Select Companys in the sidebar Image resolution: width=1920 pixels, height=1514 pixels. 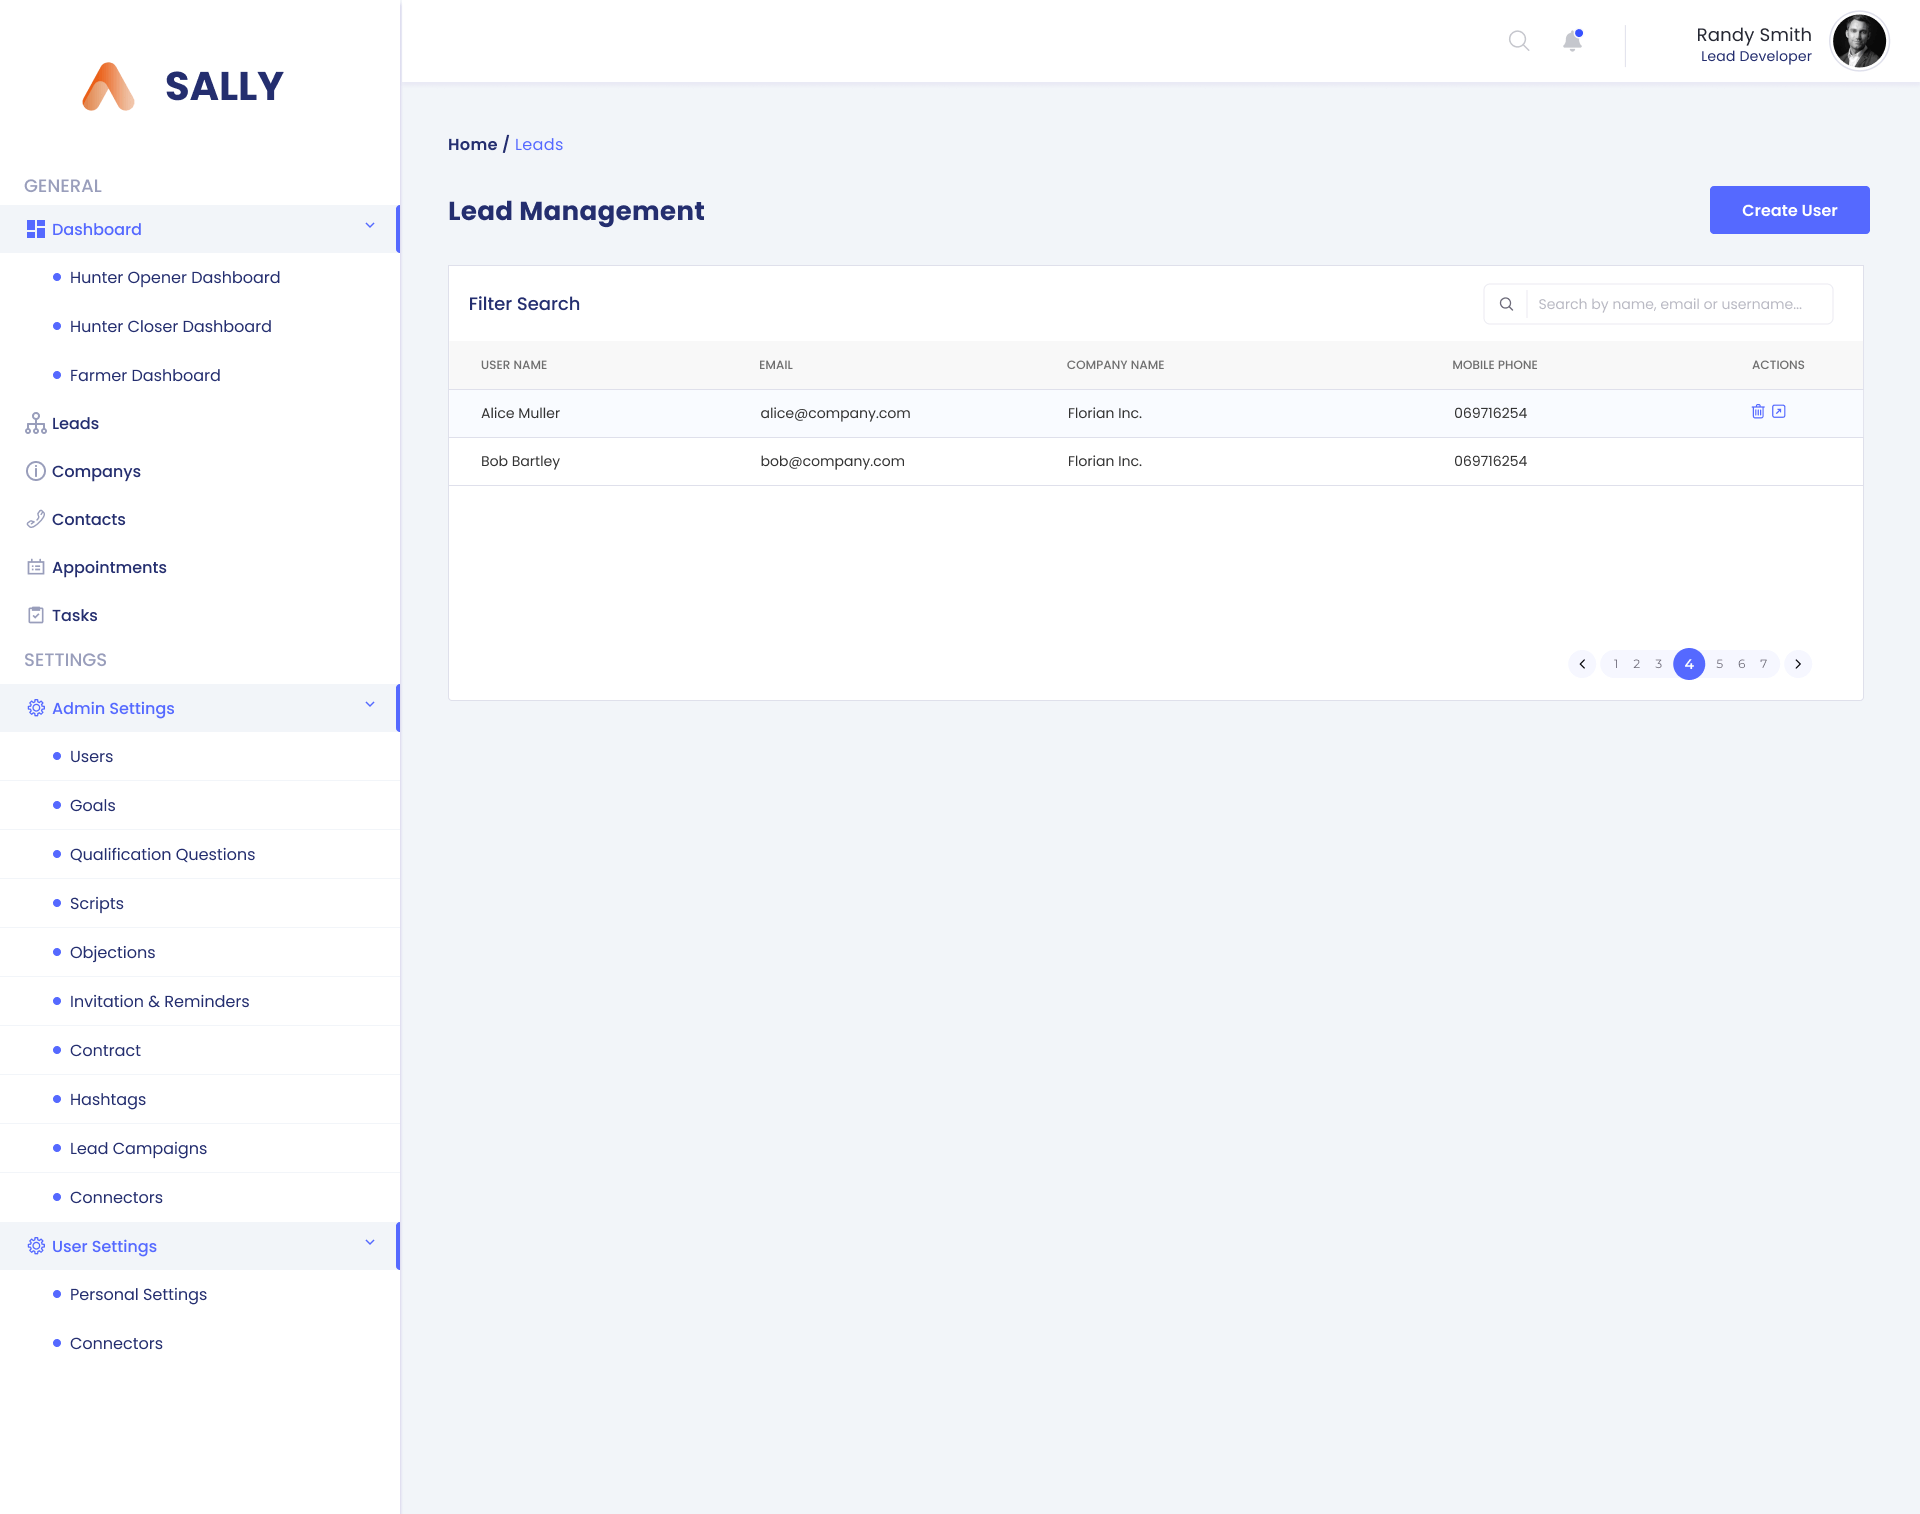point(96,471)
